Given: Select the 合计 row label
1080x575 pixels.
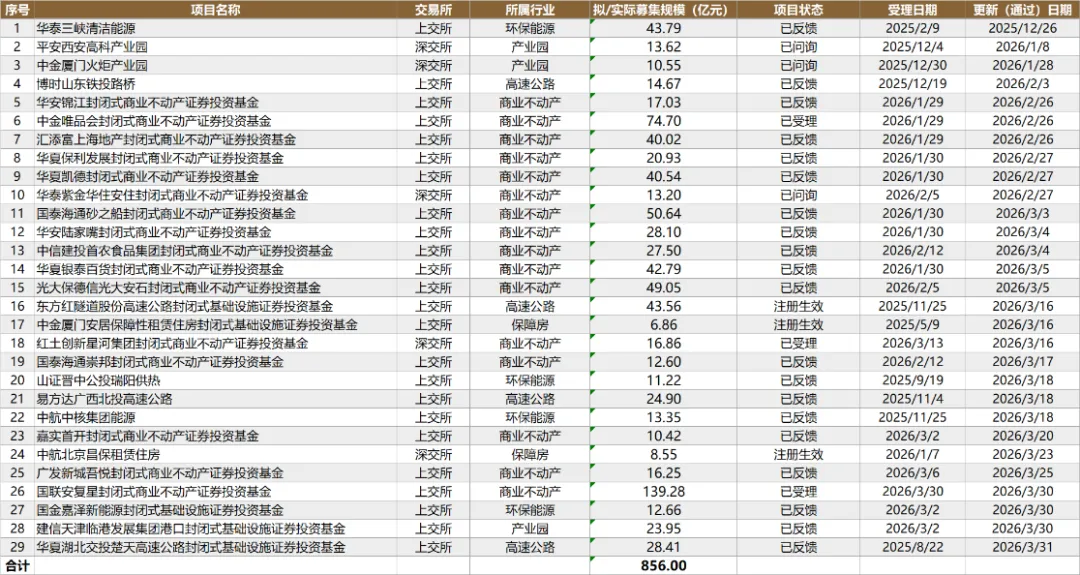Looking at the screenshot, I should point(17,565).
